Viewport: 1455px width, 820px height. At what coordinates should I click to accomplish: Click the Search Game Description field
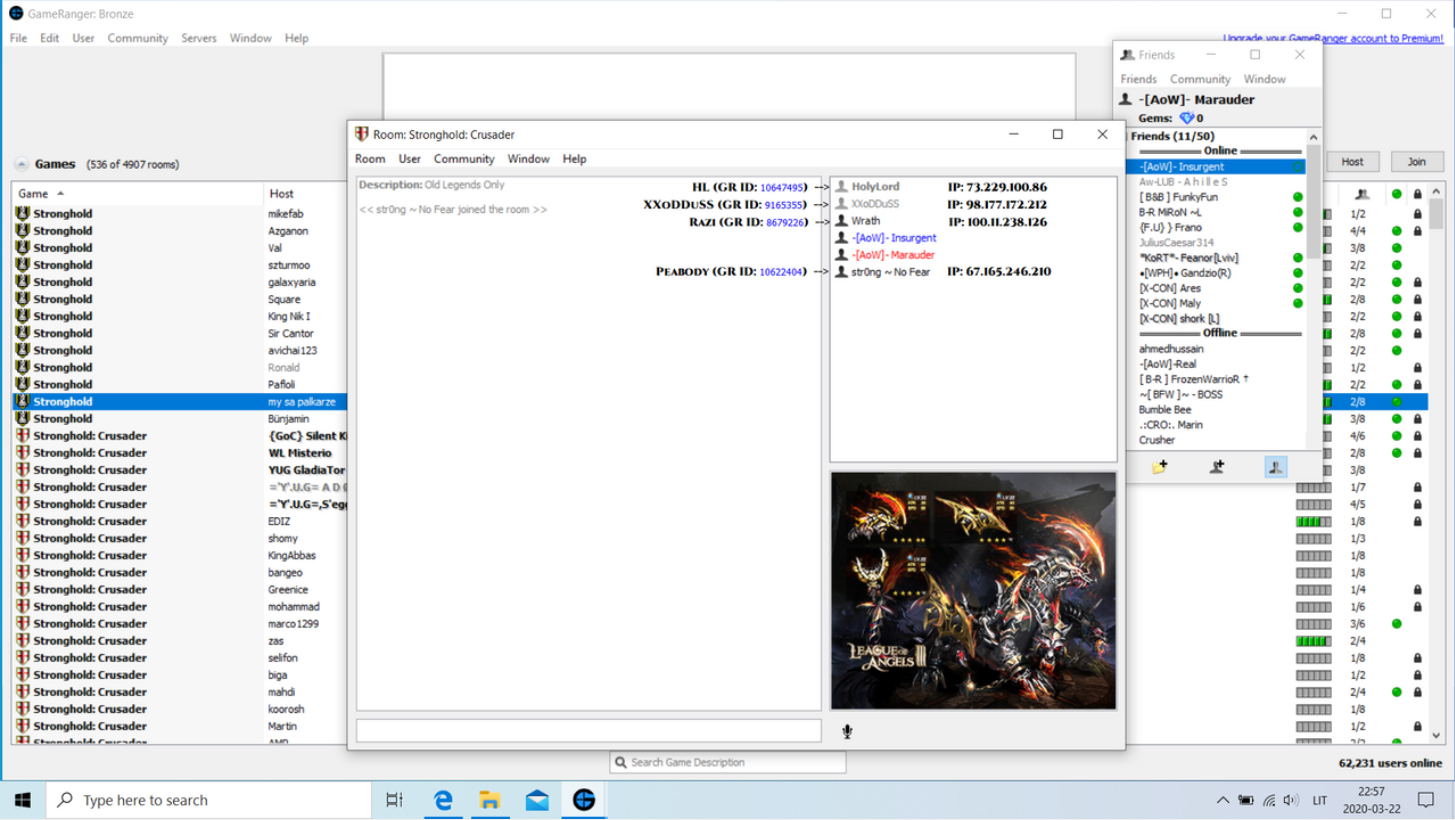pos(728,763)
